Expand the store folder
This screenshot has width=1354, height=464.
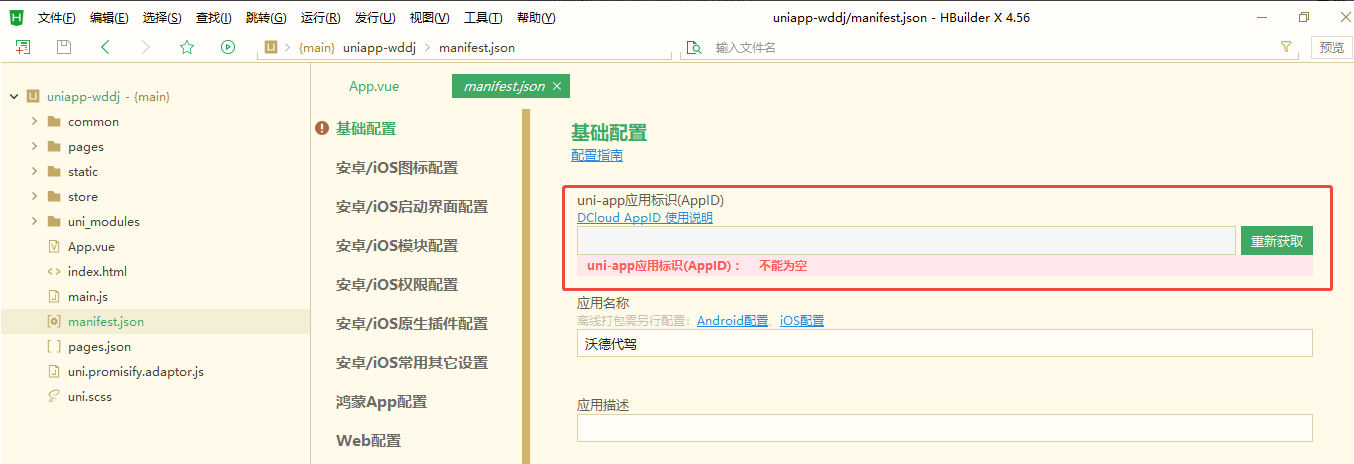[x=34, y=197]
